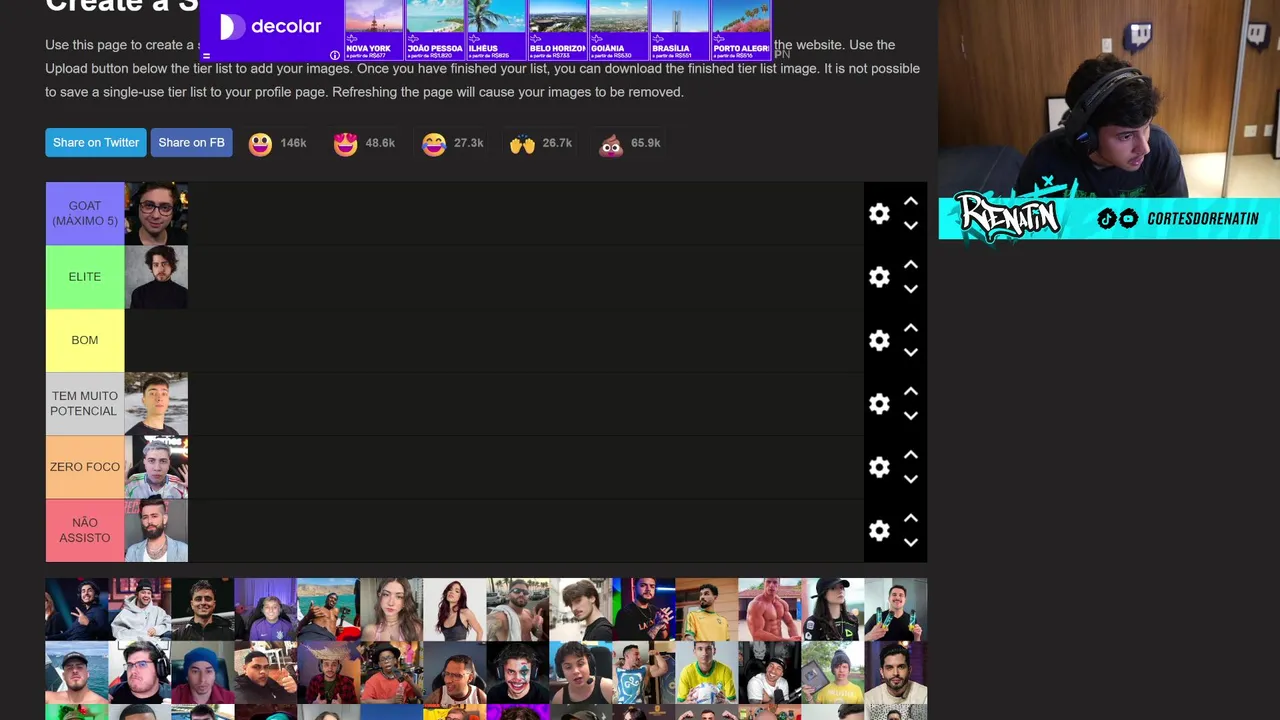Pick the clown face paint streamer thumbnail

(517, 672)
